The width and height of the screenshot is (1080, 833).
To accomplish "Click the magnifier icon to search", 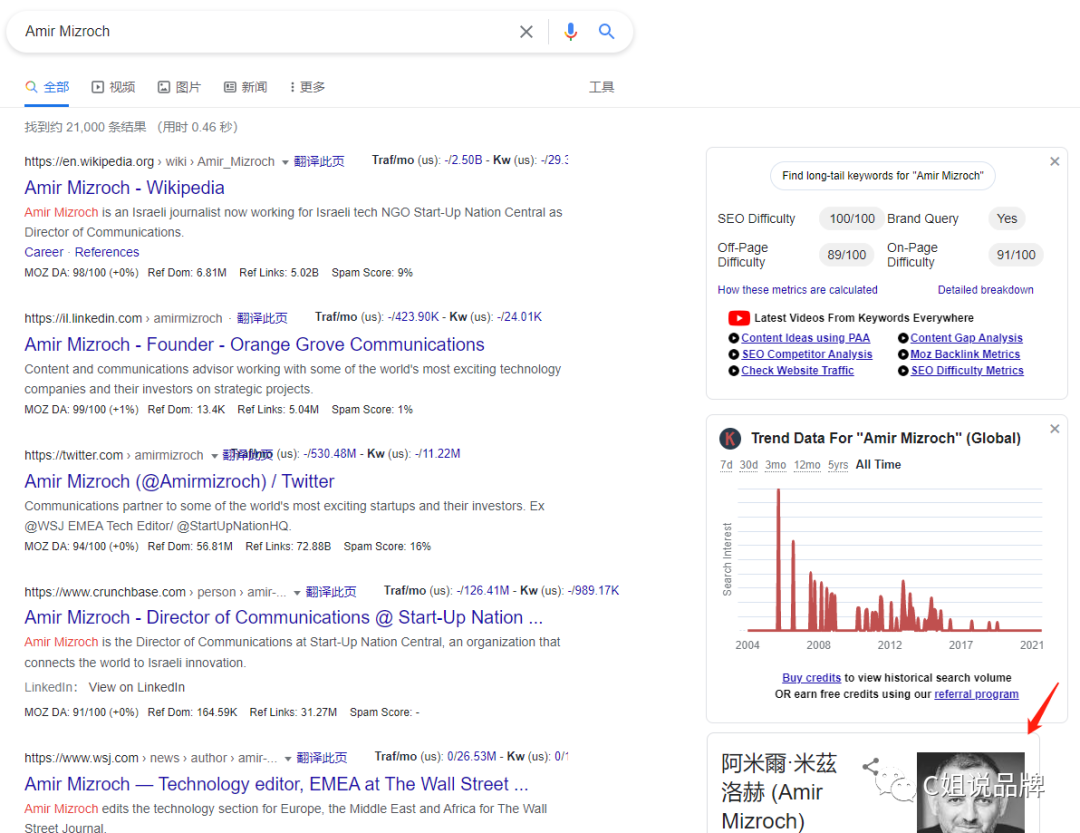I will click(607, 31).
